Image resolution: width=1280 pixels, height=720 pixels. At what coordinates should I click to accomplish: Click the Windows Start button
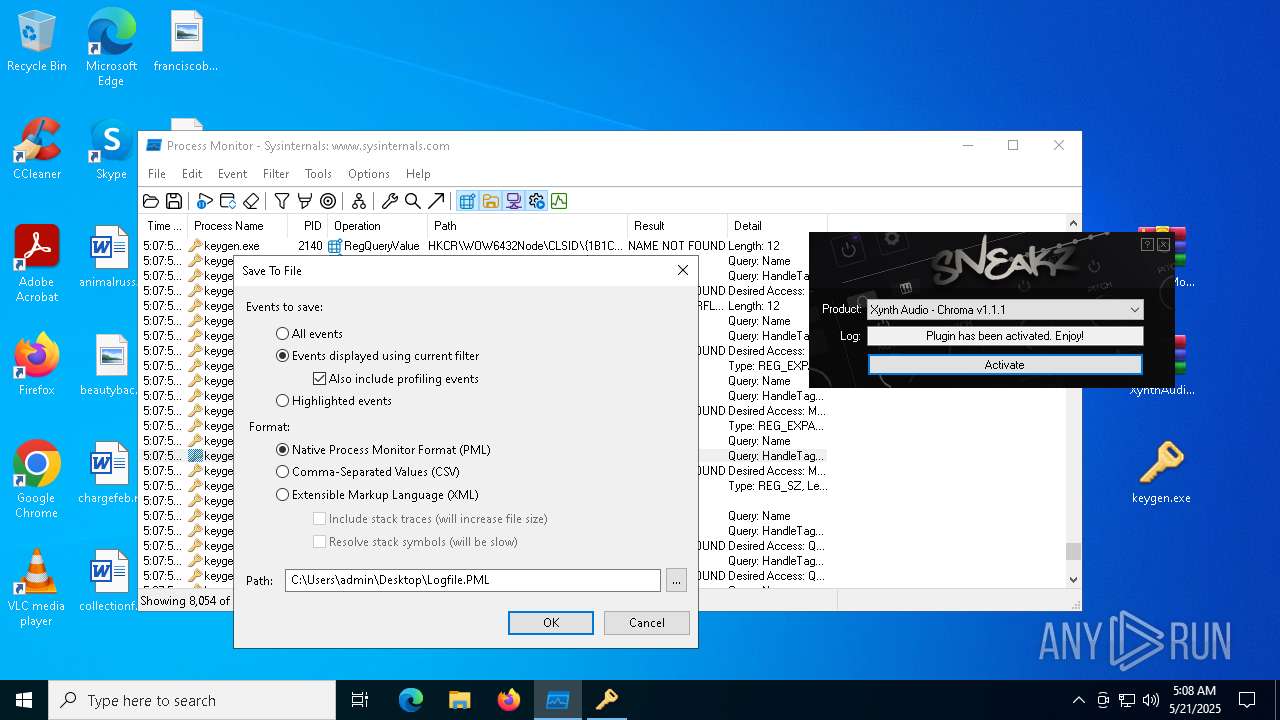tap(24, 700)
